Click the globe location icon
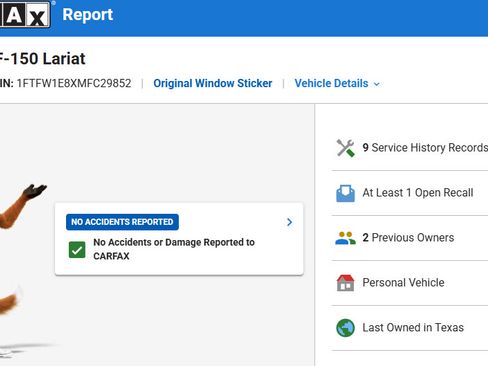Image resolution: width=488 pixels, height=366 pixels. (345, 328)
